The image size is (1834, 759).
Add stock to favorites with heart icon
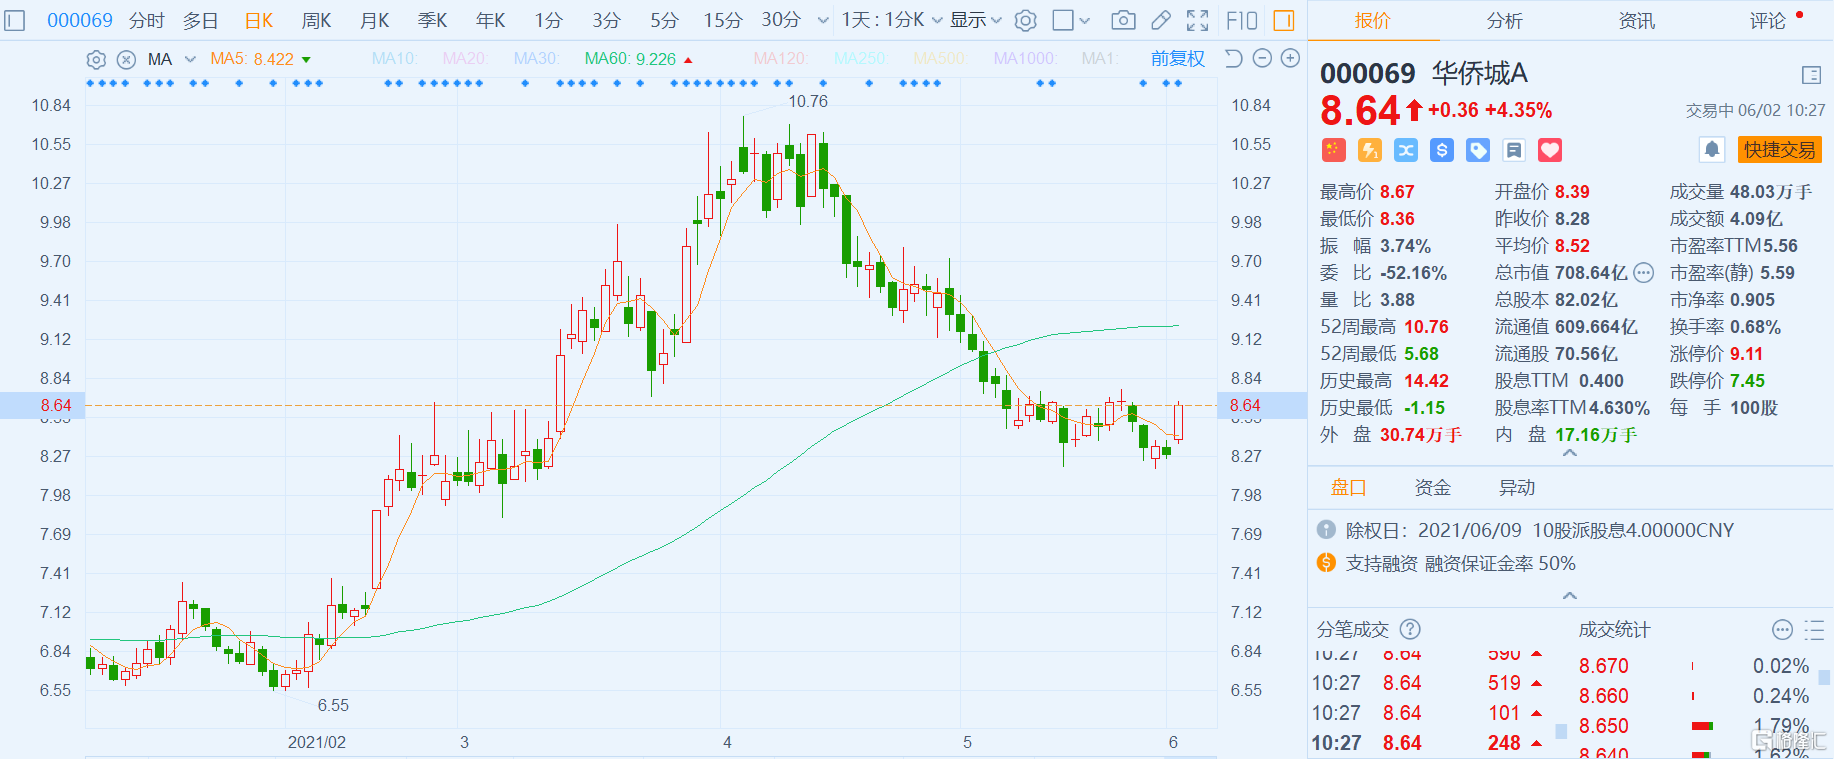[1549, 150]
